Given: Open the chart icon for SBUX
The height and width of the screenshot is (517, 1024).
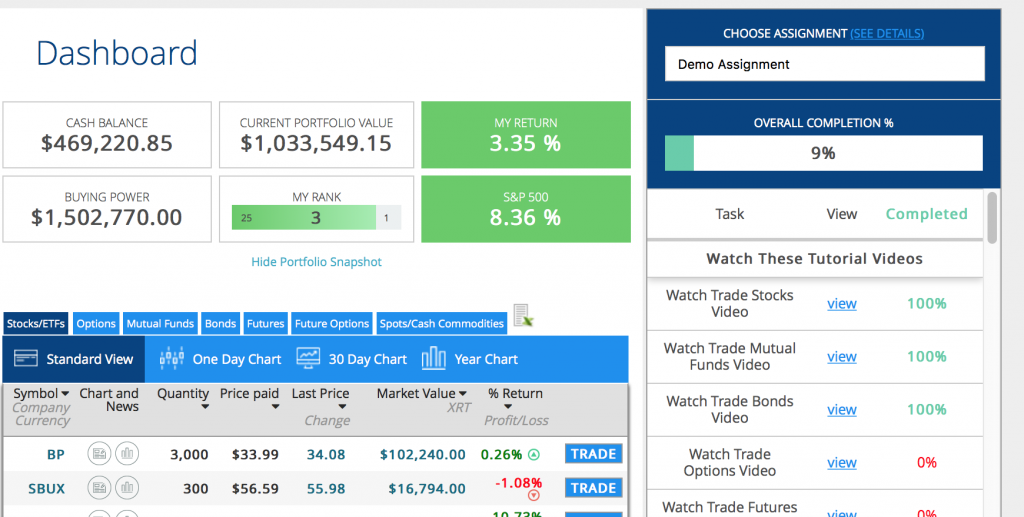Looking at the screenshot, I should click(x=127, y=488).
